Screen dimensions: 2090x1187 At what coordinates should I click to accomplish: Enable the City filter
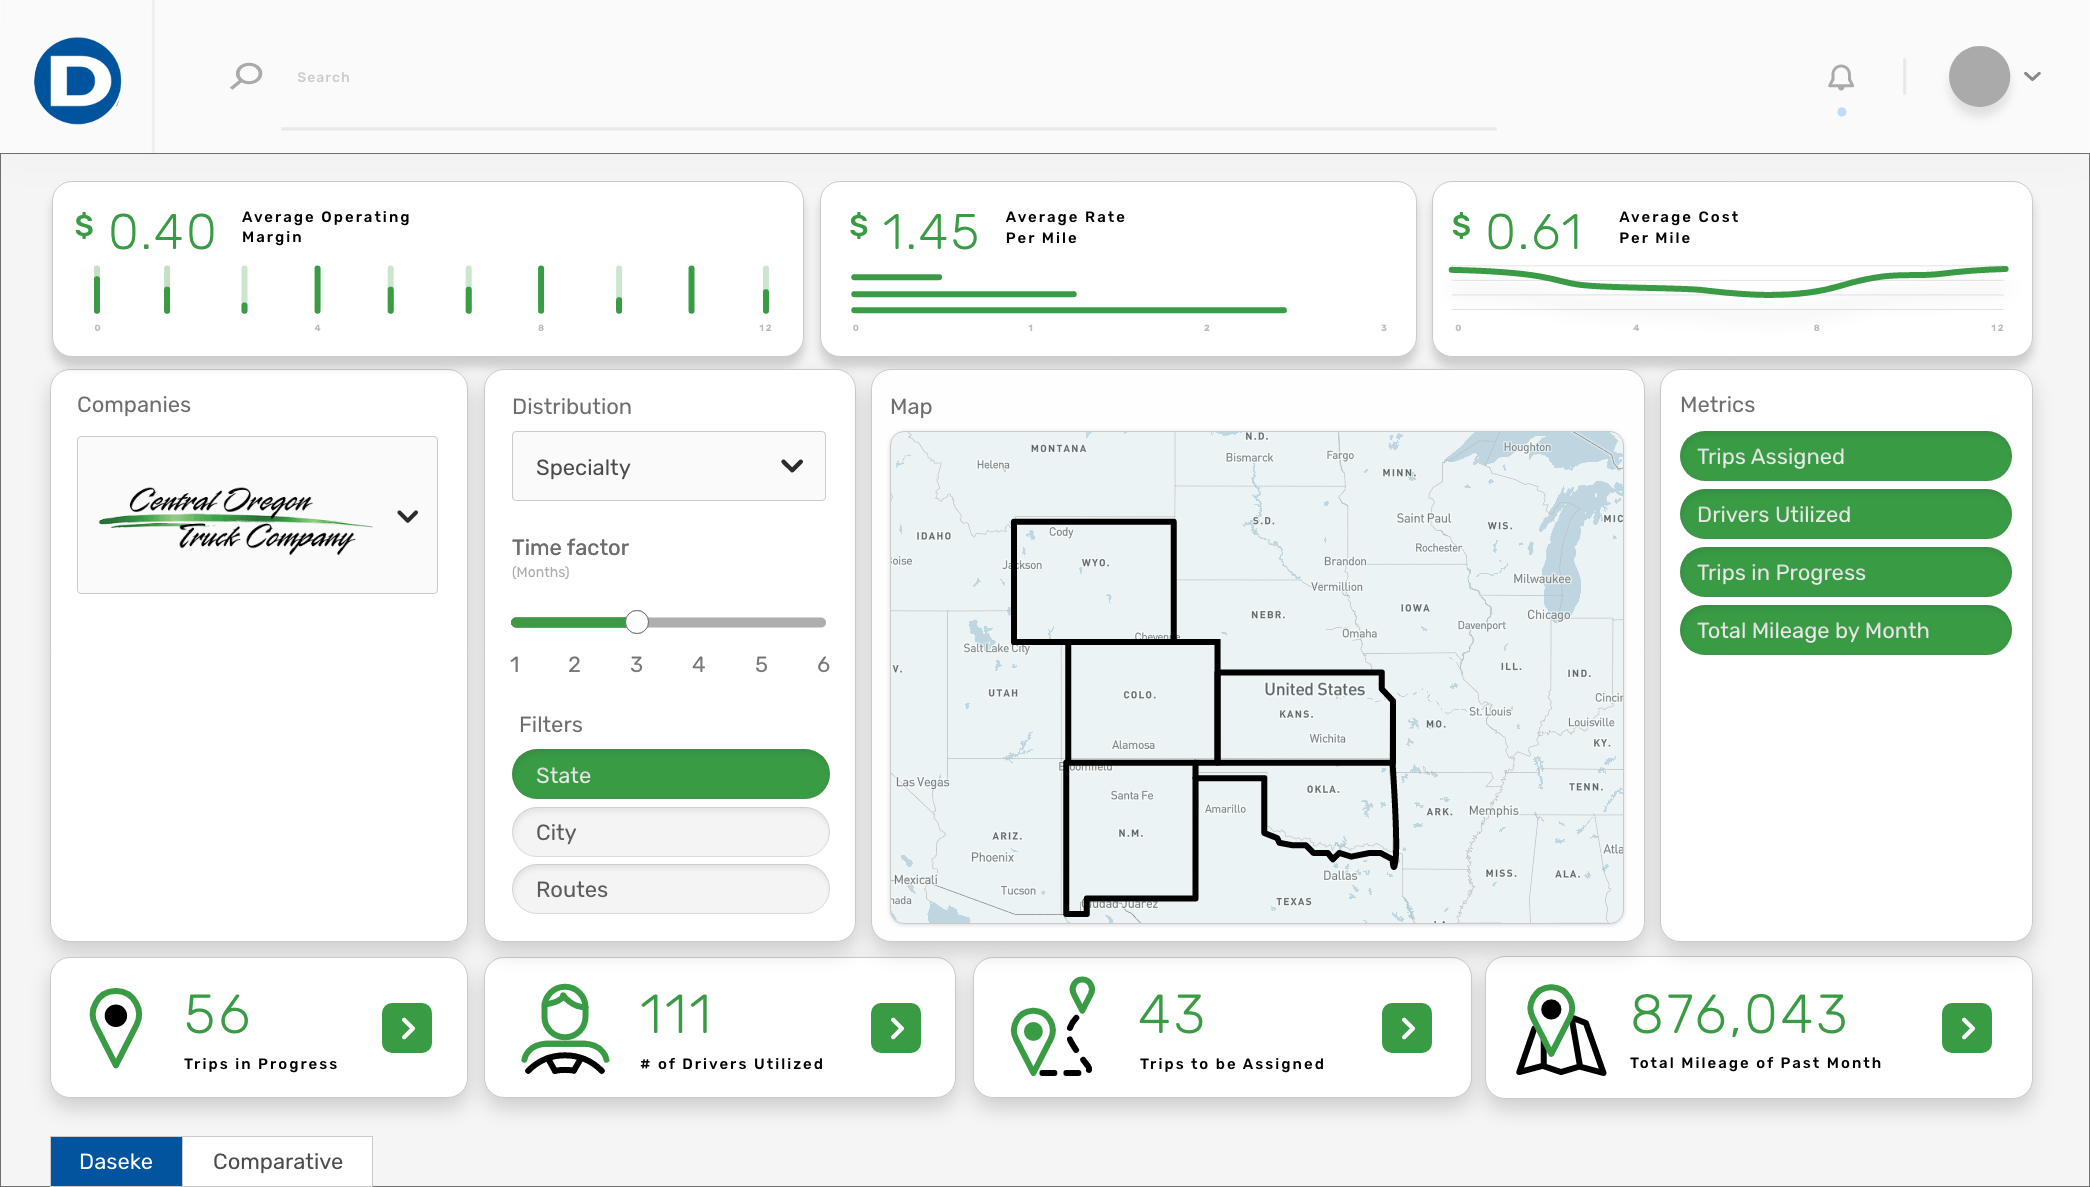pyautogui.click(x=670, y=832)
